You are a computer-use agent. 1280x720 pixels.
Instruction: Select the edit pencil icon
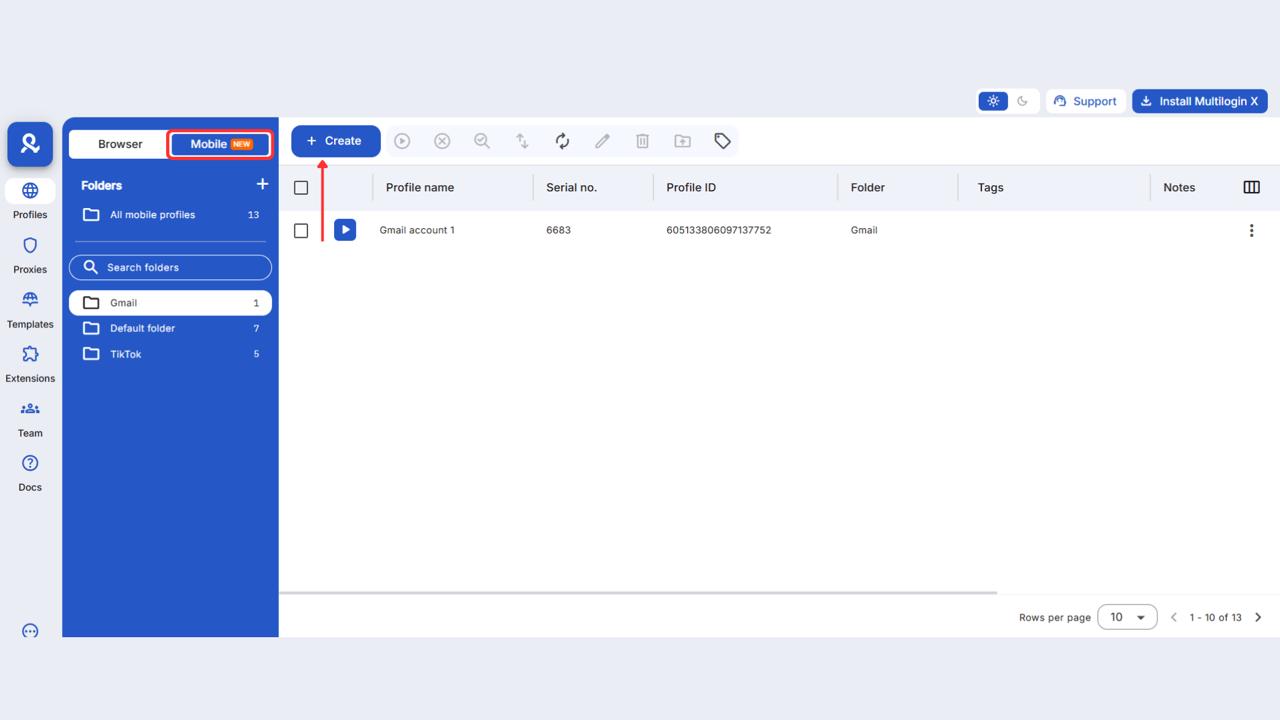[x=602, y=141]
